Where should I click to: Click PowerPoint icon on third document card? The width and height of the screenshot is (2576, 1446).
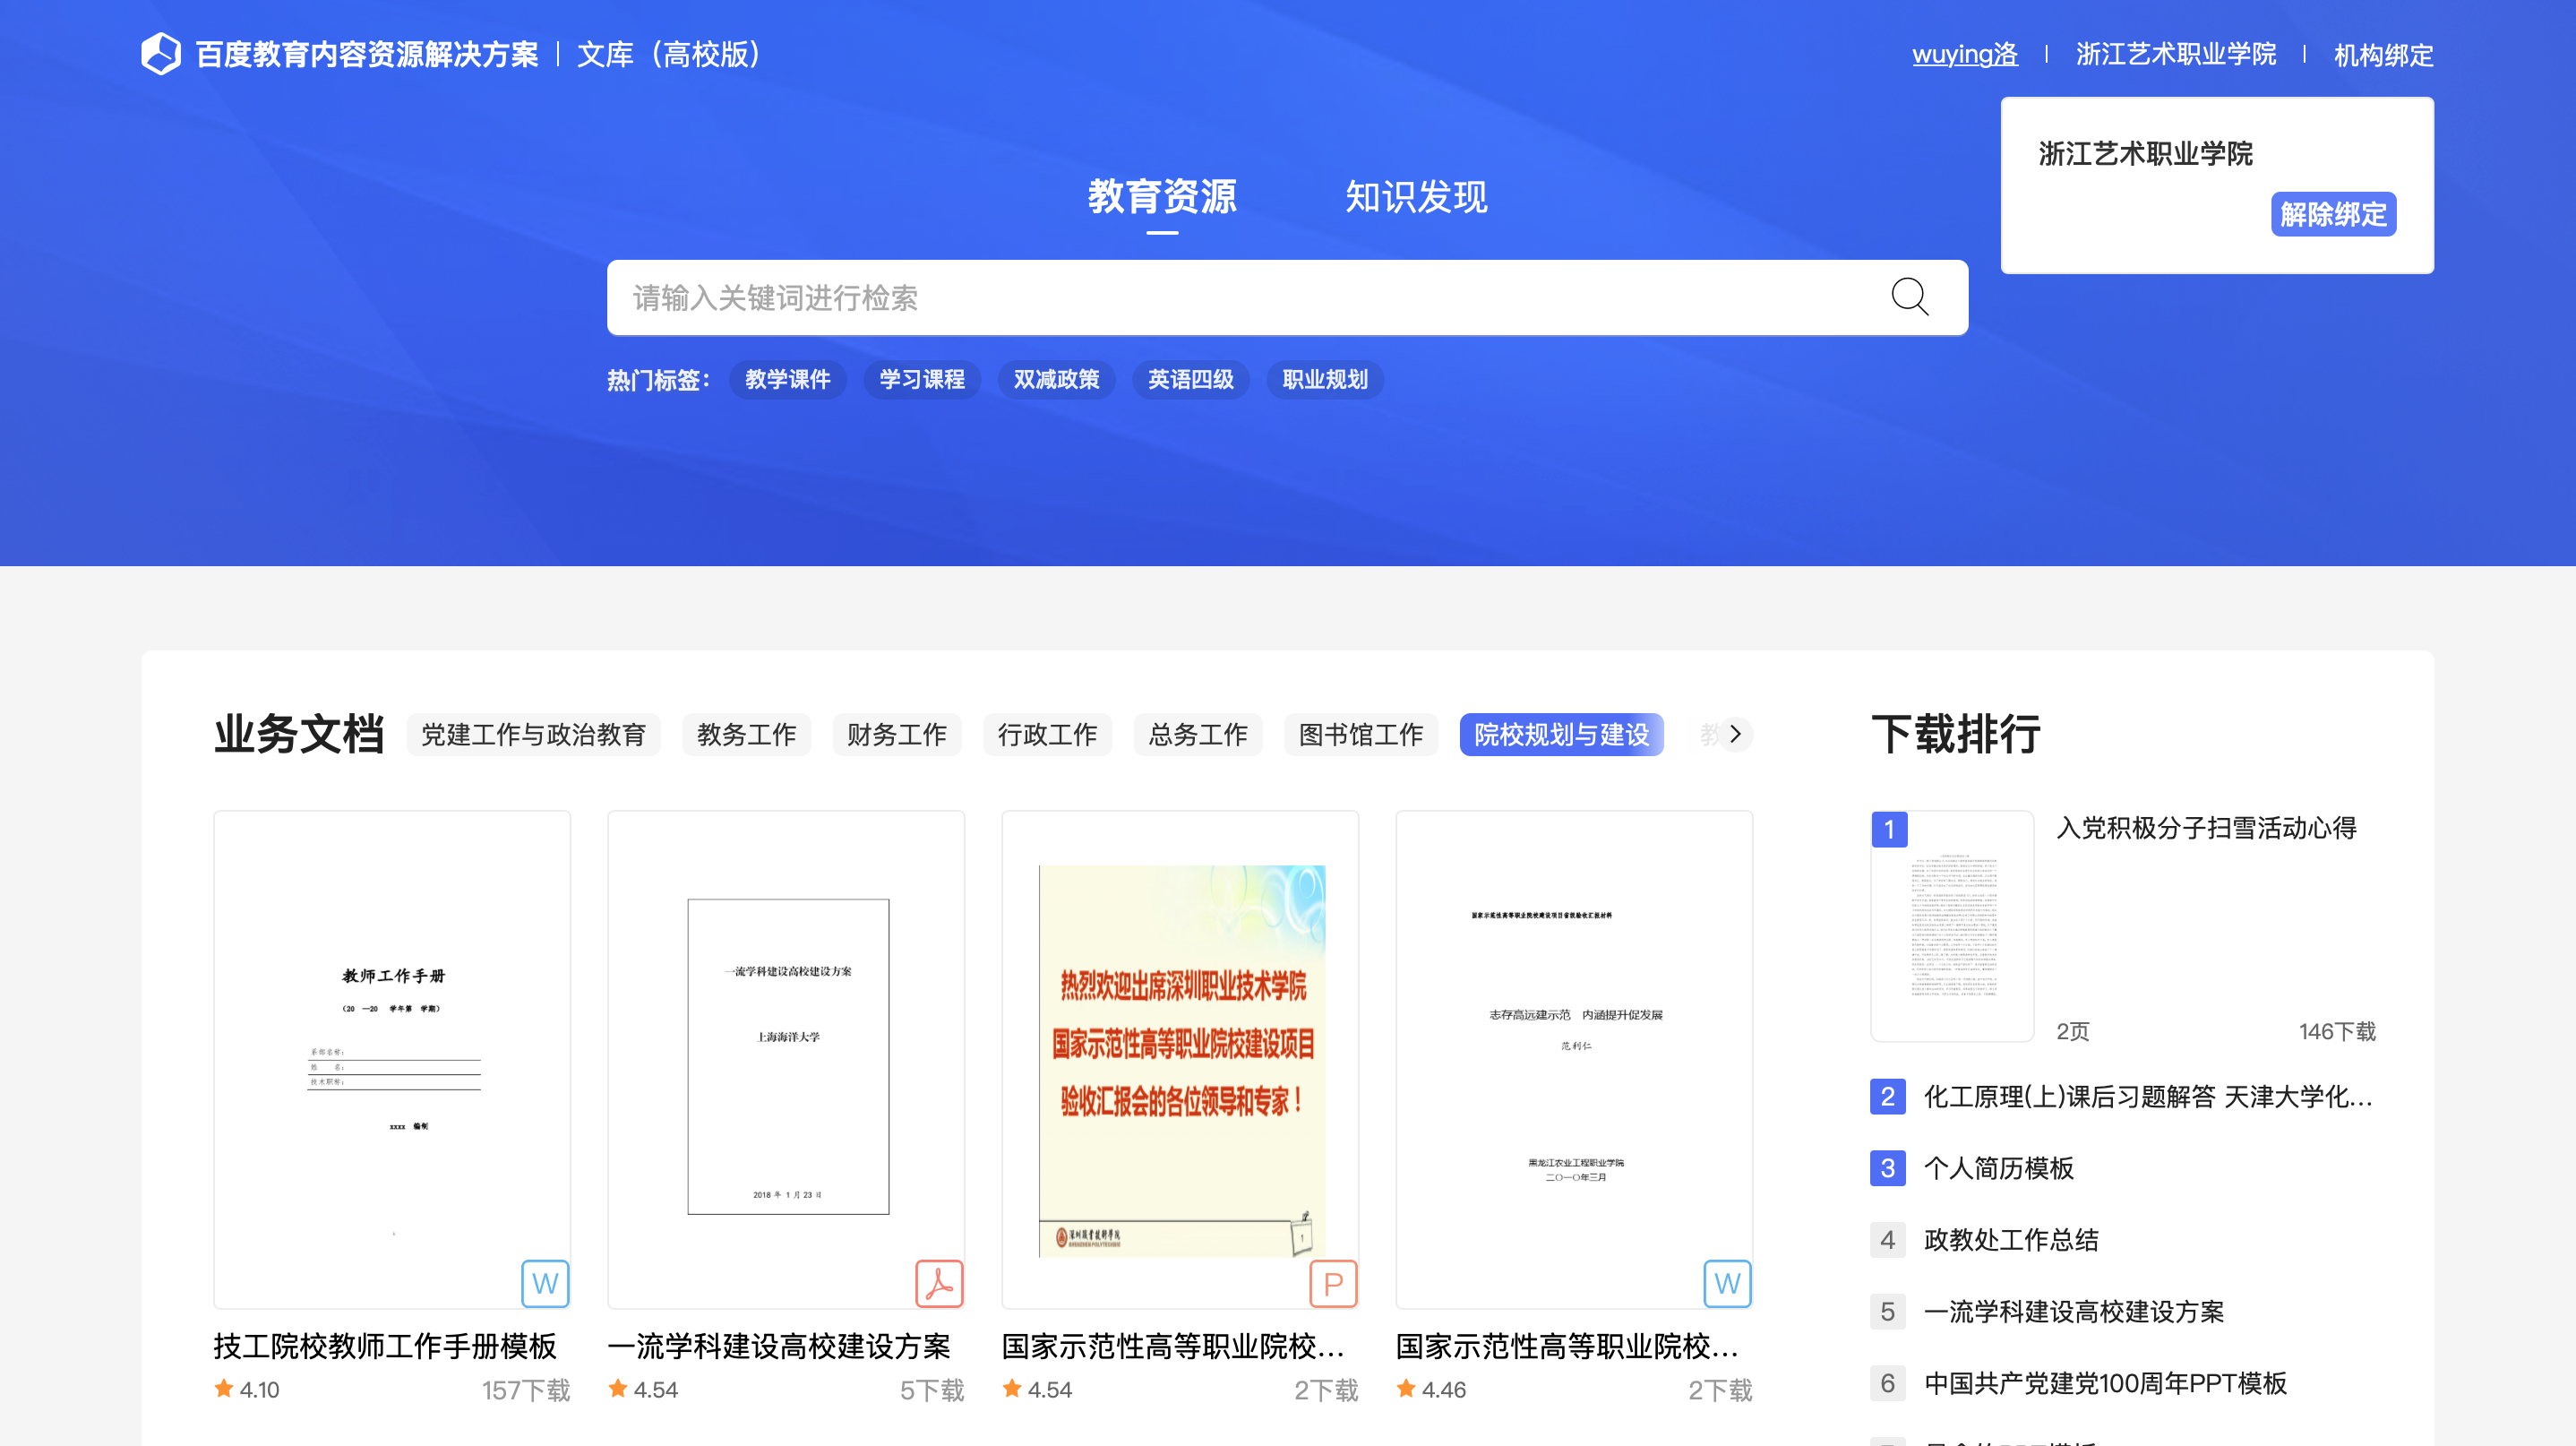pos(1333,1283)
